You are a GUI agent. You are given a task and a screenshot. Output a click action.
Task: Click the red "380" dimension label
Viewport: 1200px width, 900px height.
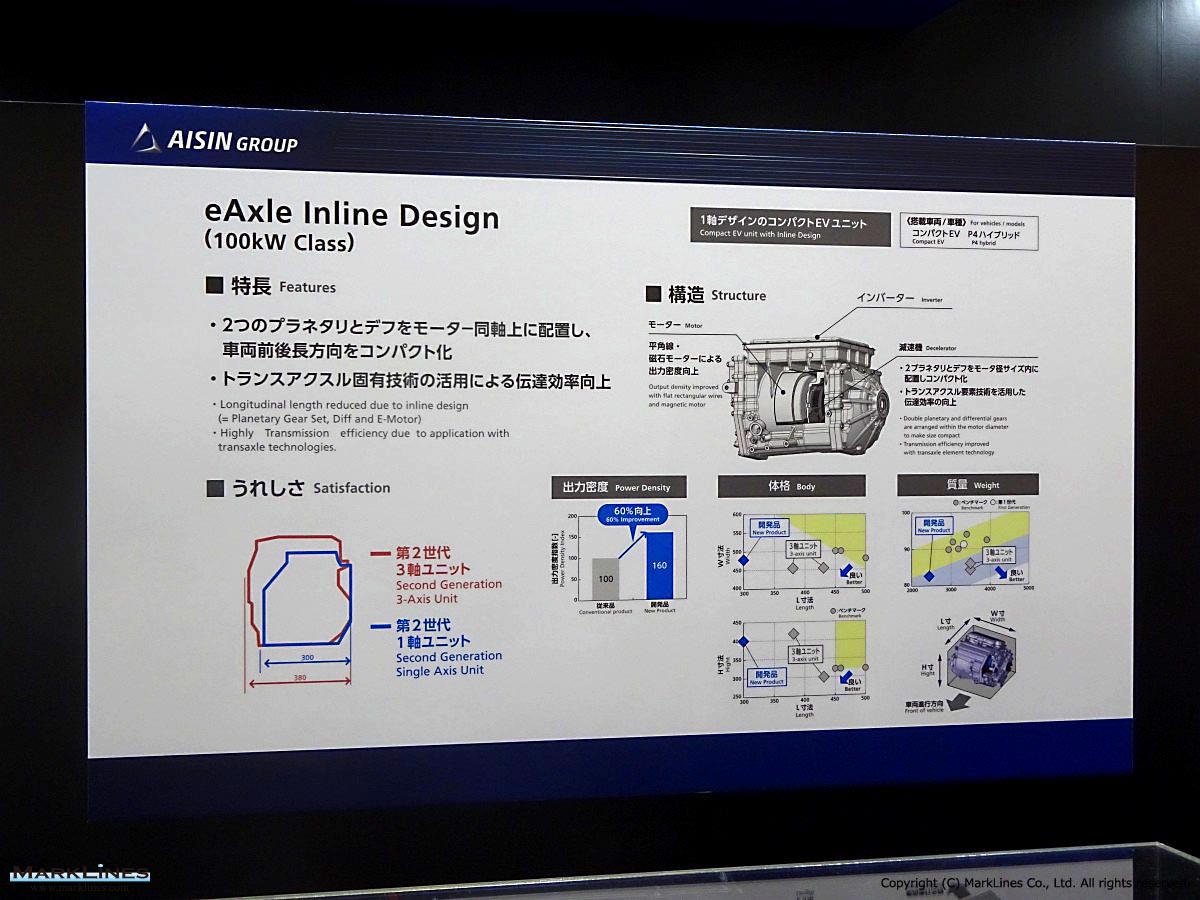pyautogui.click(x=298, y=679)
